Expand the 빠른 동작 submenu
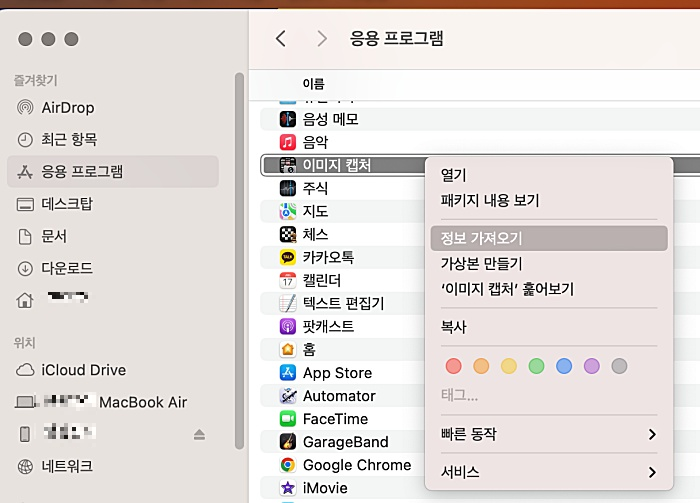The width and height of the screenshot is (700, 503). (x=549, y=434)
